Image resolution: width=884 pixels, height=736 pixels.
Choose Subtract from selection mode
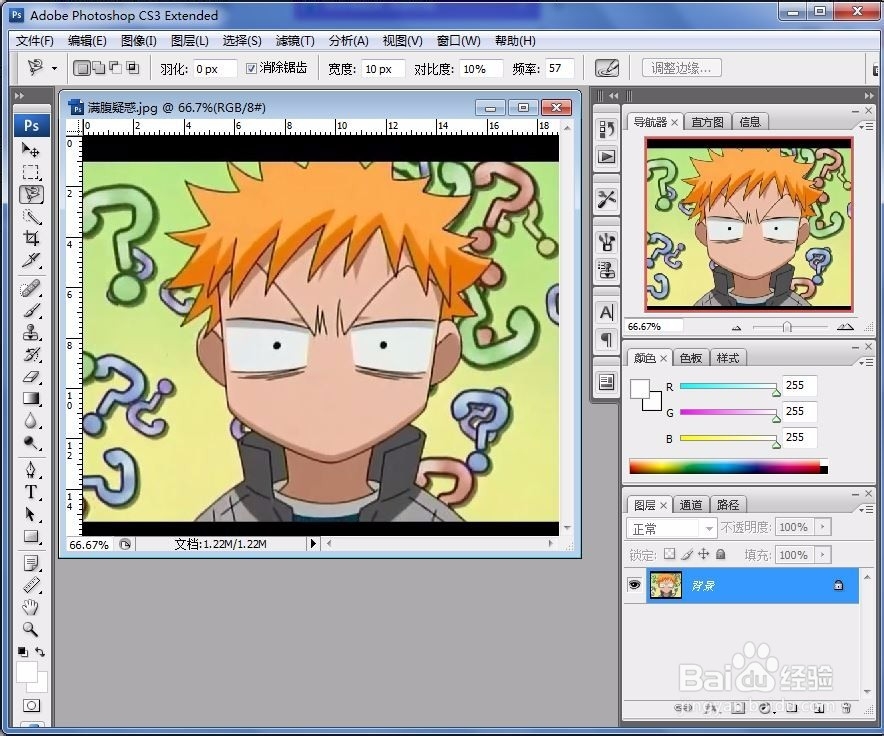click(116, 68)
